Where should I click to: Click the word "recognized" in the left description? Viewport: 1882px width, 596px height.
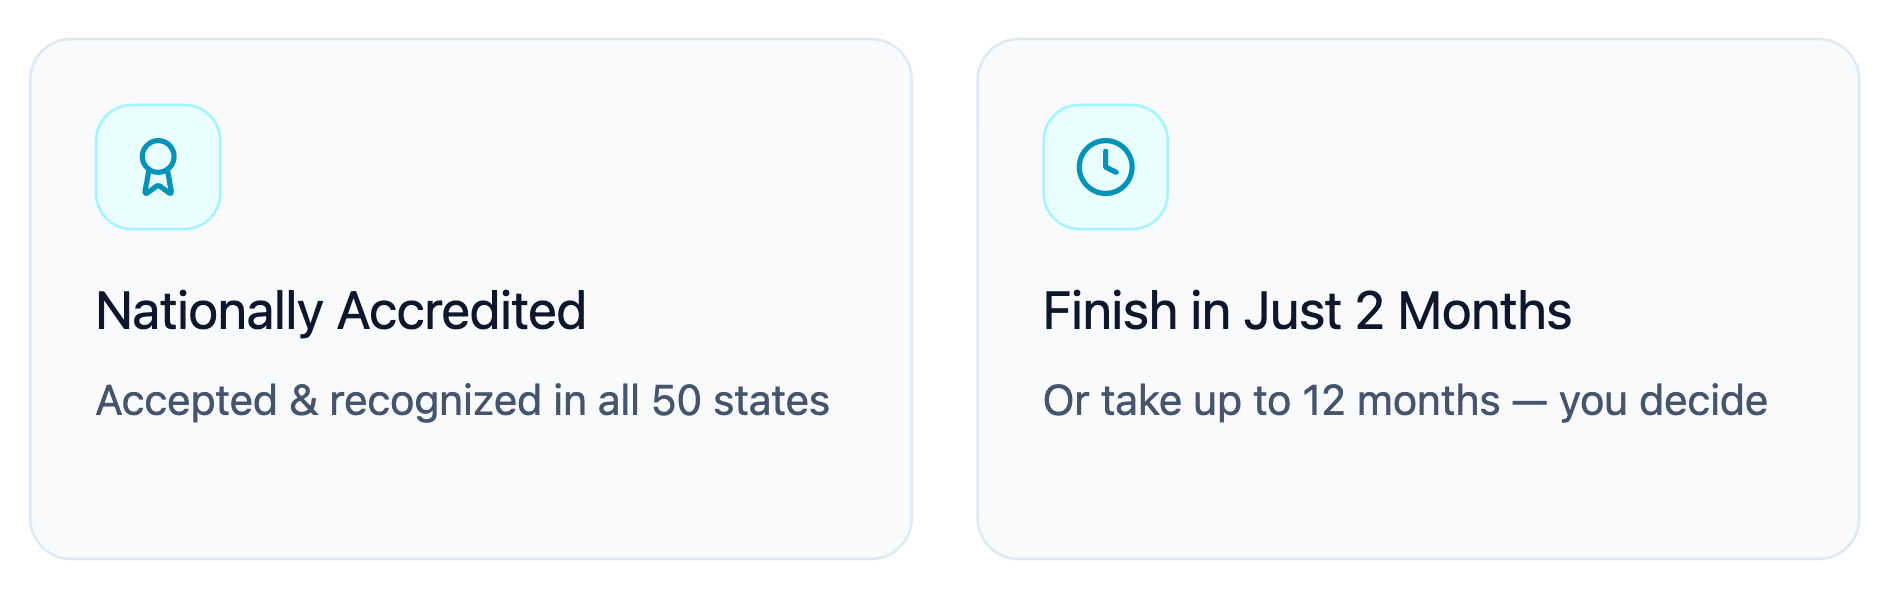(x=435, y=401)
